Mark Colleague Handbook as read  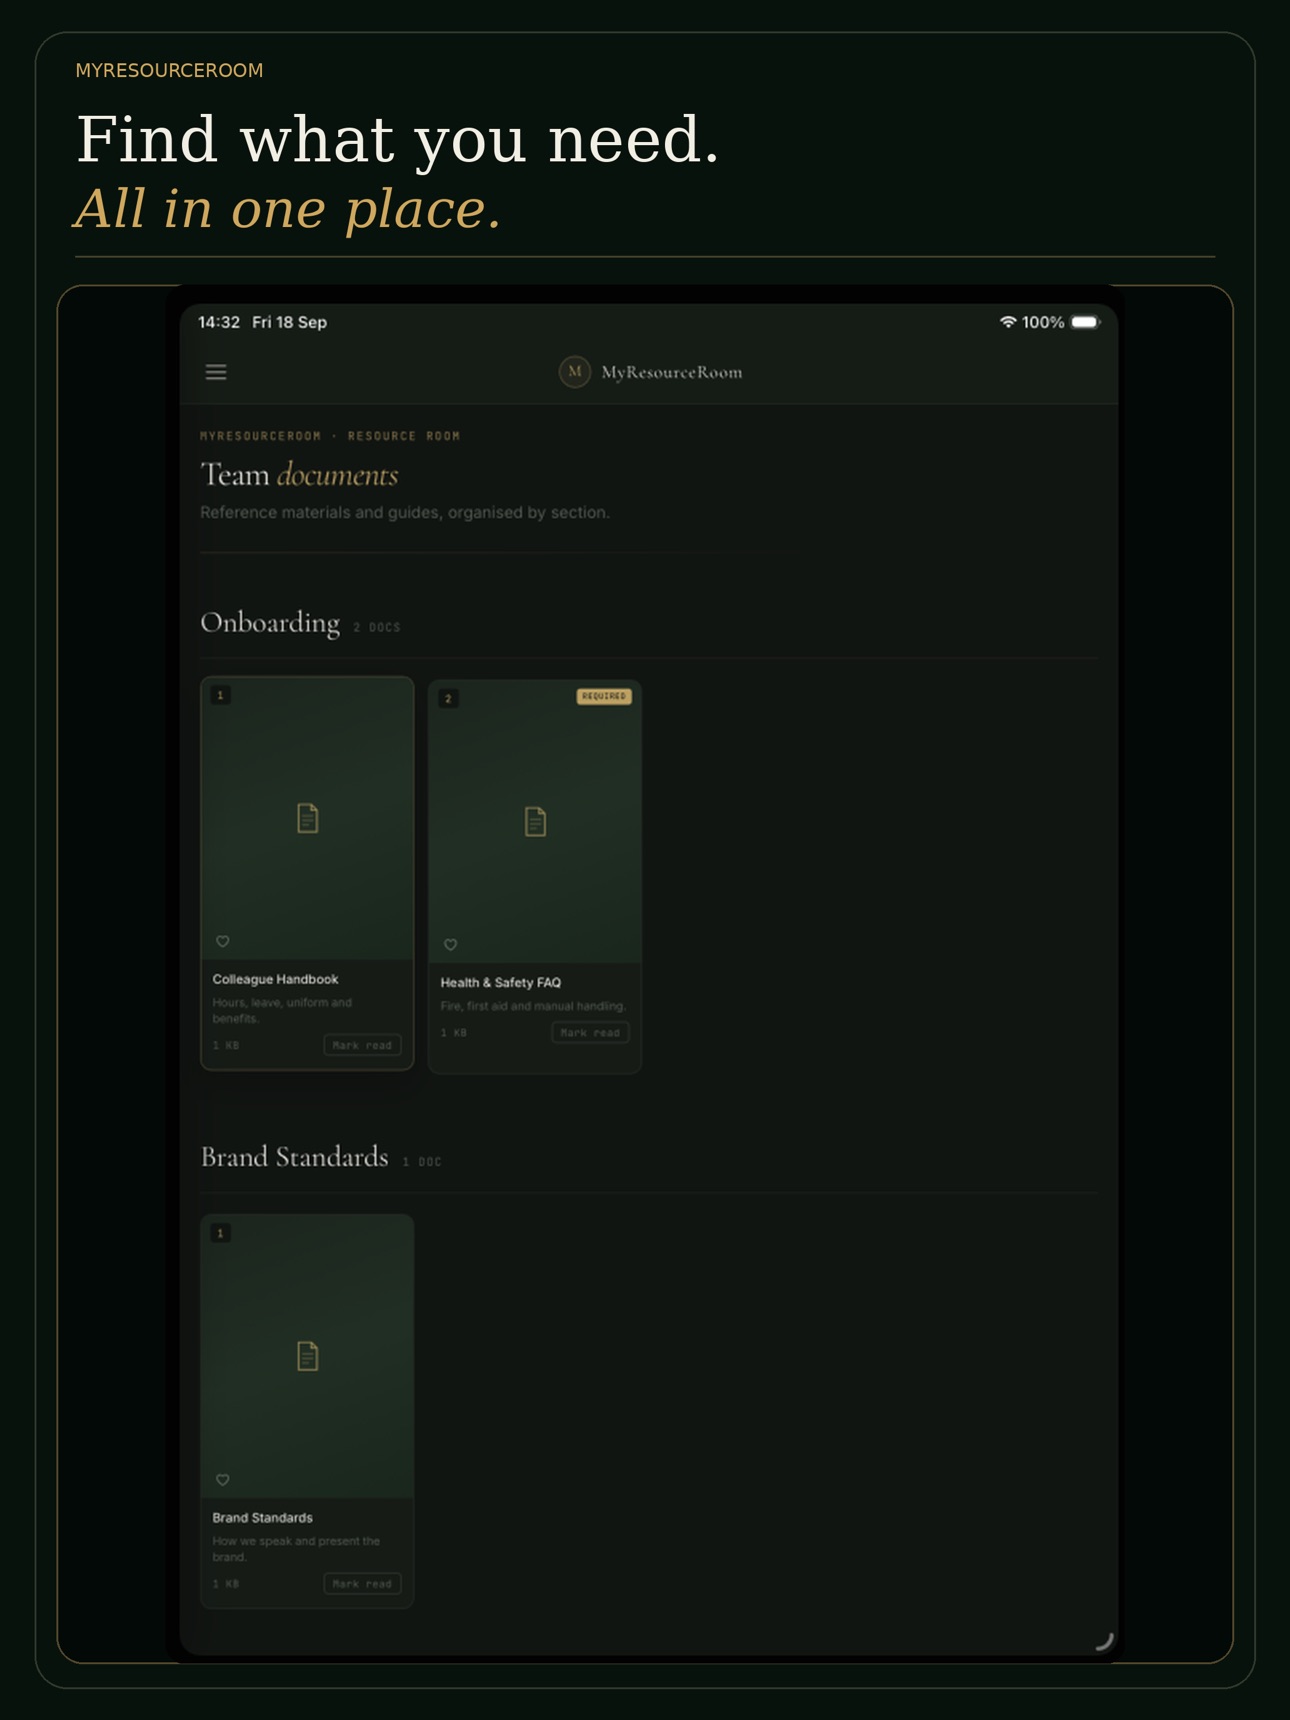pyautogui.click(x=362, y=1045)
